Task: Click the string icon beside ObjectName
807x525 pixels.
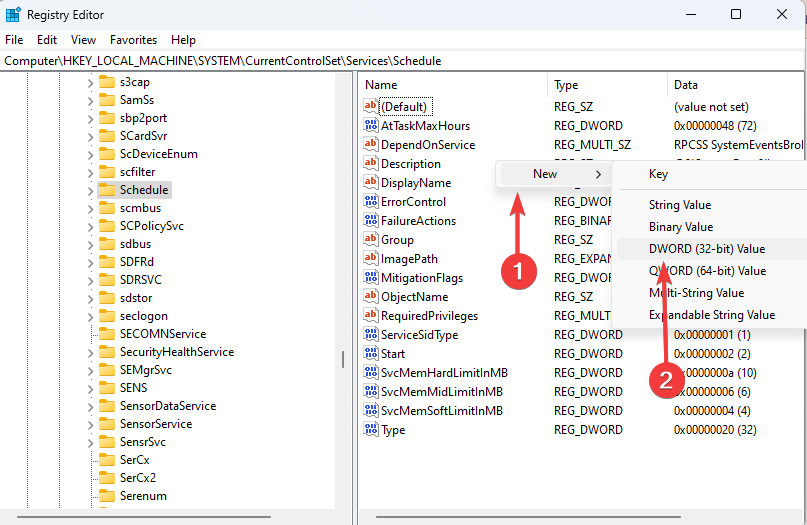Action: pyautogui.click(x=371, y=296)
